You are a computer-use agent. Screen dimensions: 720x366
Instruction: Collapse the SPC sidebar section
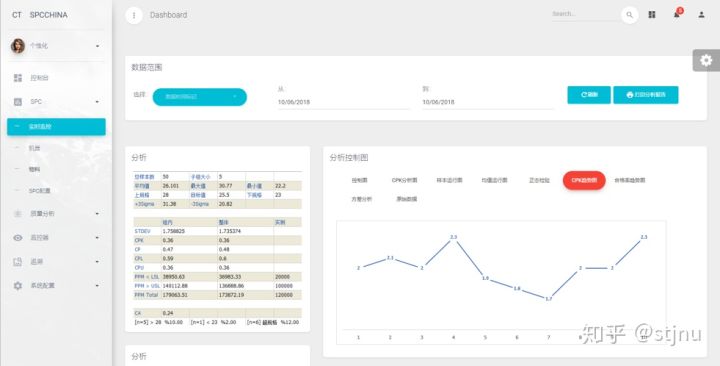[97, 101]
